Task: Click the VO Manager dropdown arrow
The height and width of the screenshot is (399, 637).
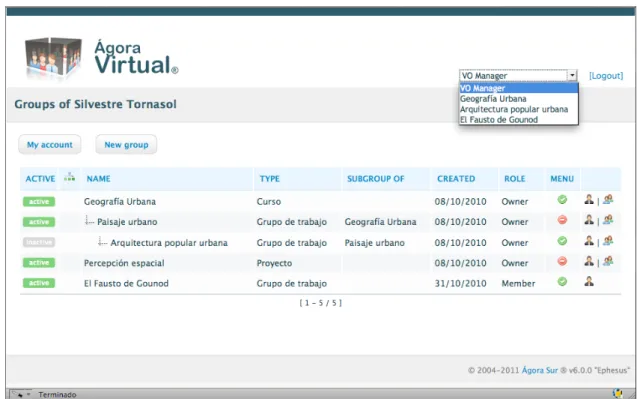Action: 572,76
